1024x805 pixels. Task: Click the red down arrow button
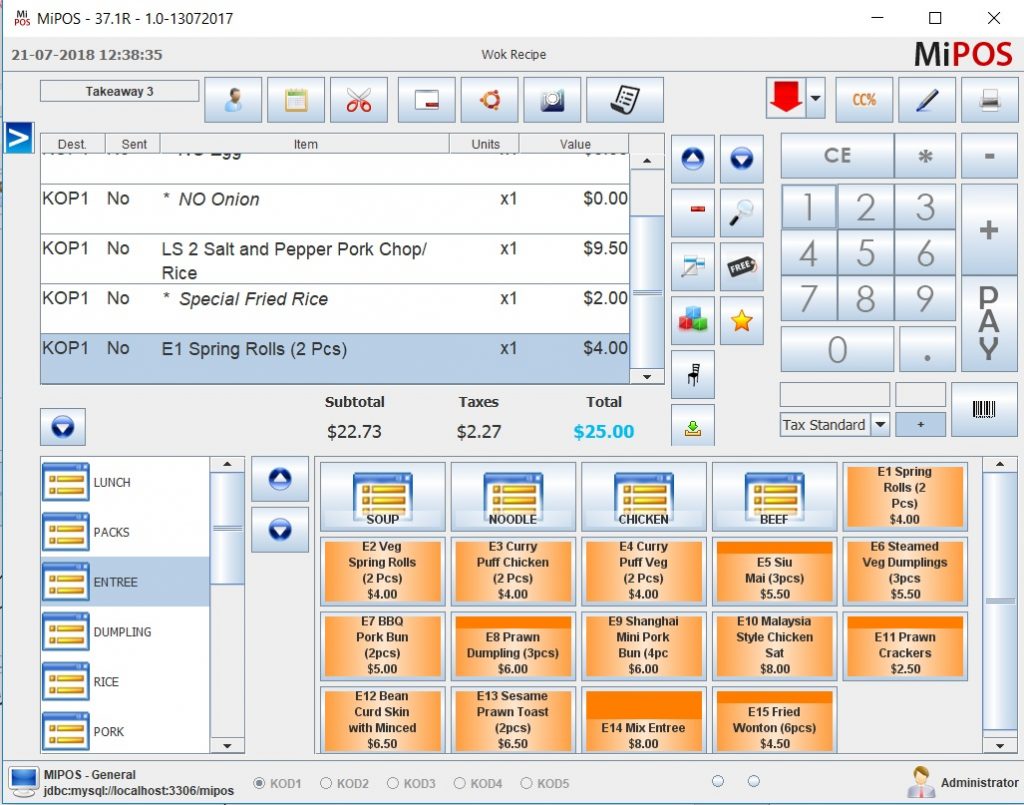[x=786, y=99]
